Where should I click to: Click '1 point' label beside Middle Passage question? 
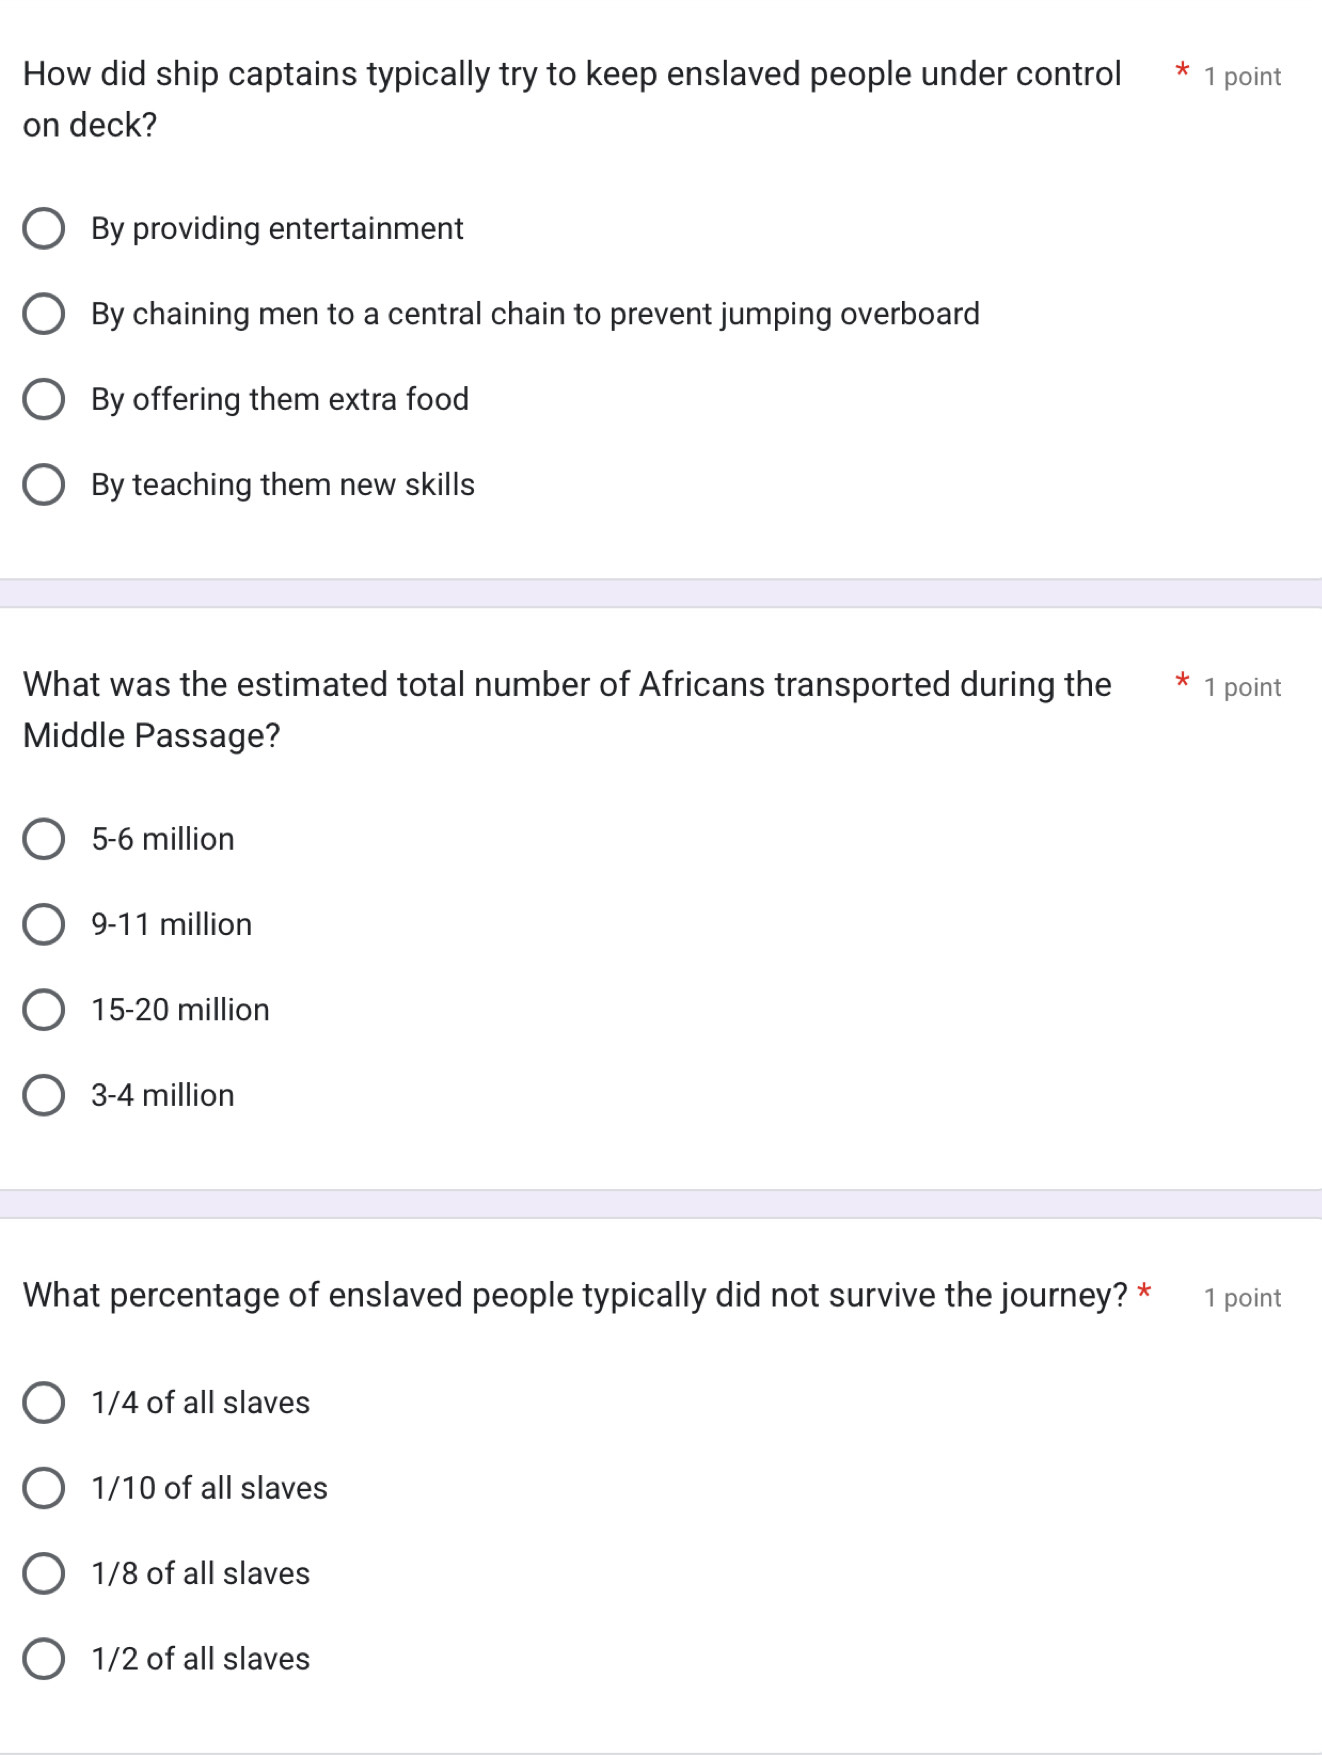coord(1242,687)
